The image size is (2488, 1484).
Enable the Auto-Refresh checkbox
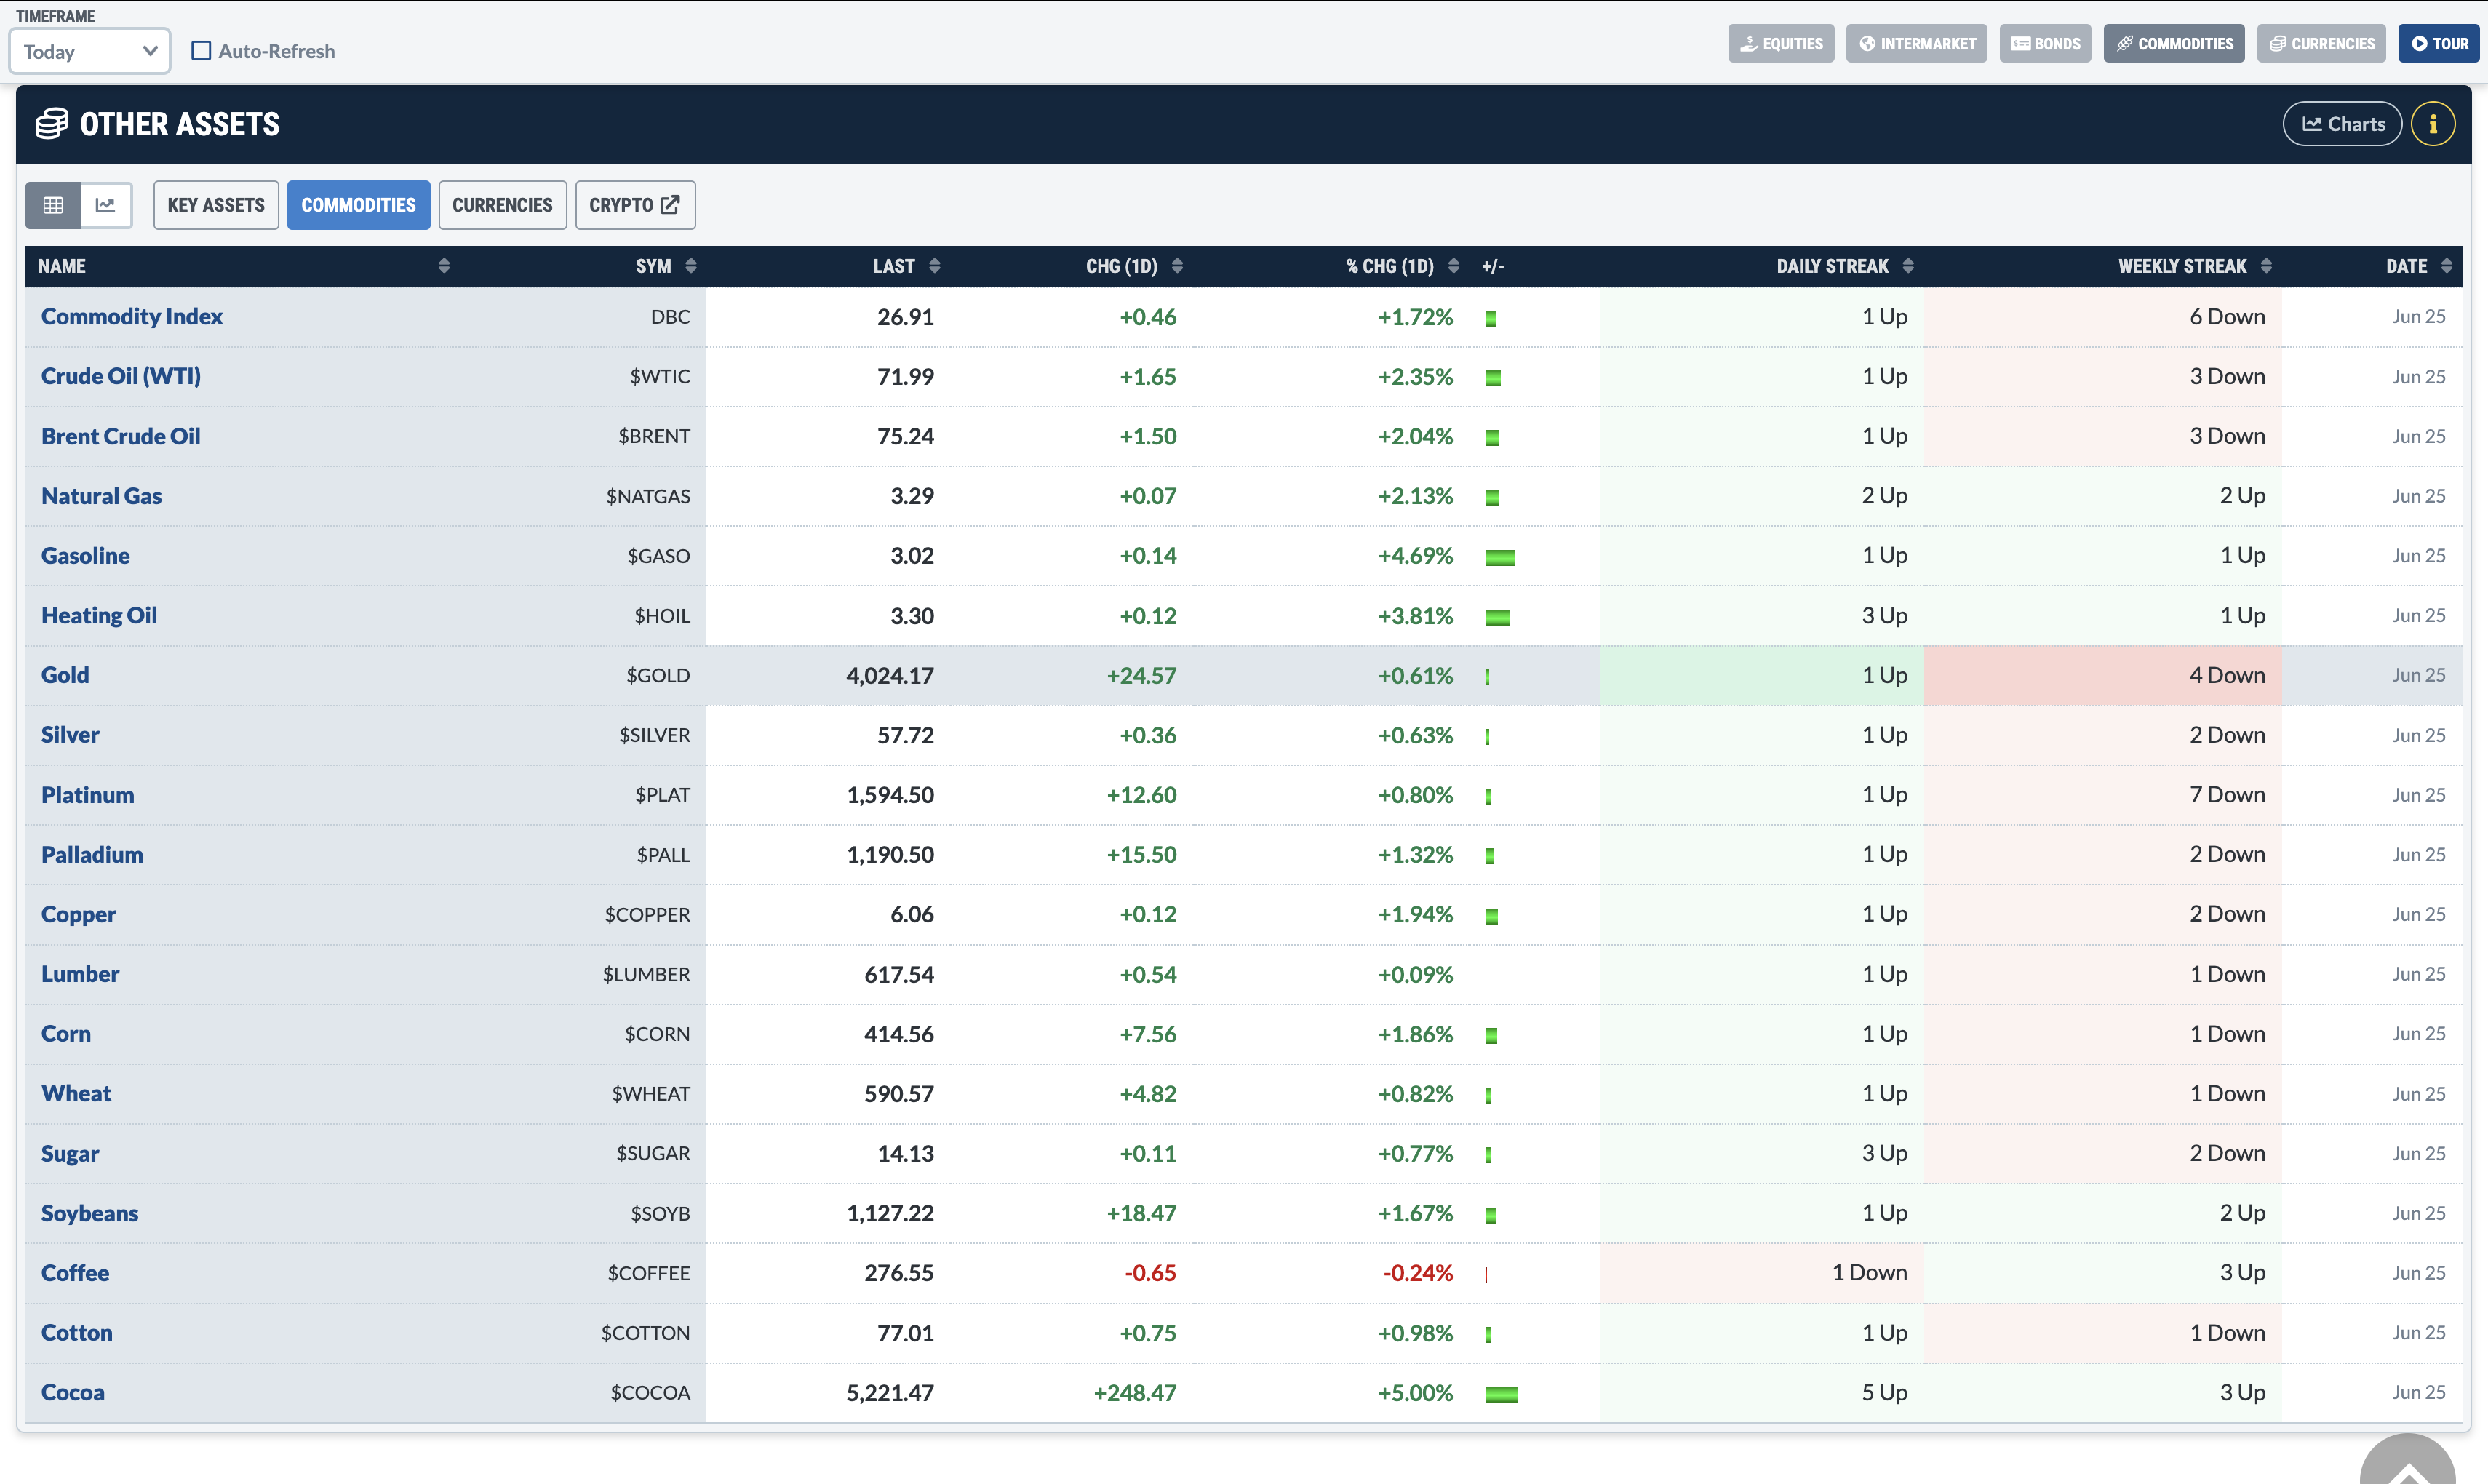pyautogui.click(x=201, y=51)
